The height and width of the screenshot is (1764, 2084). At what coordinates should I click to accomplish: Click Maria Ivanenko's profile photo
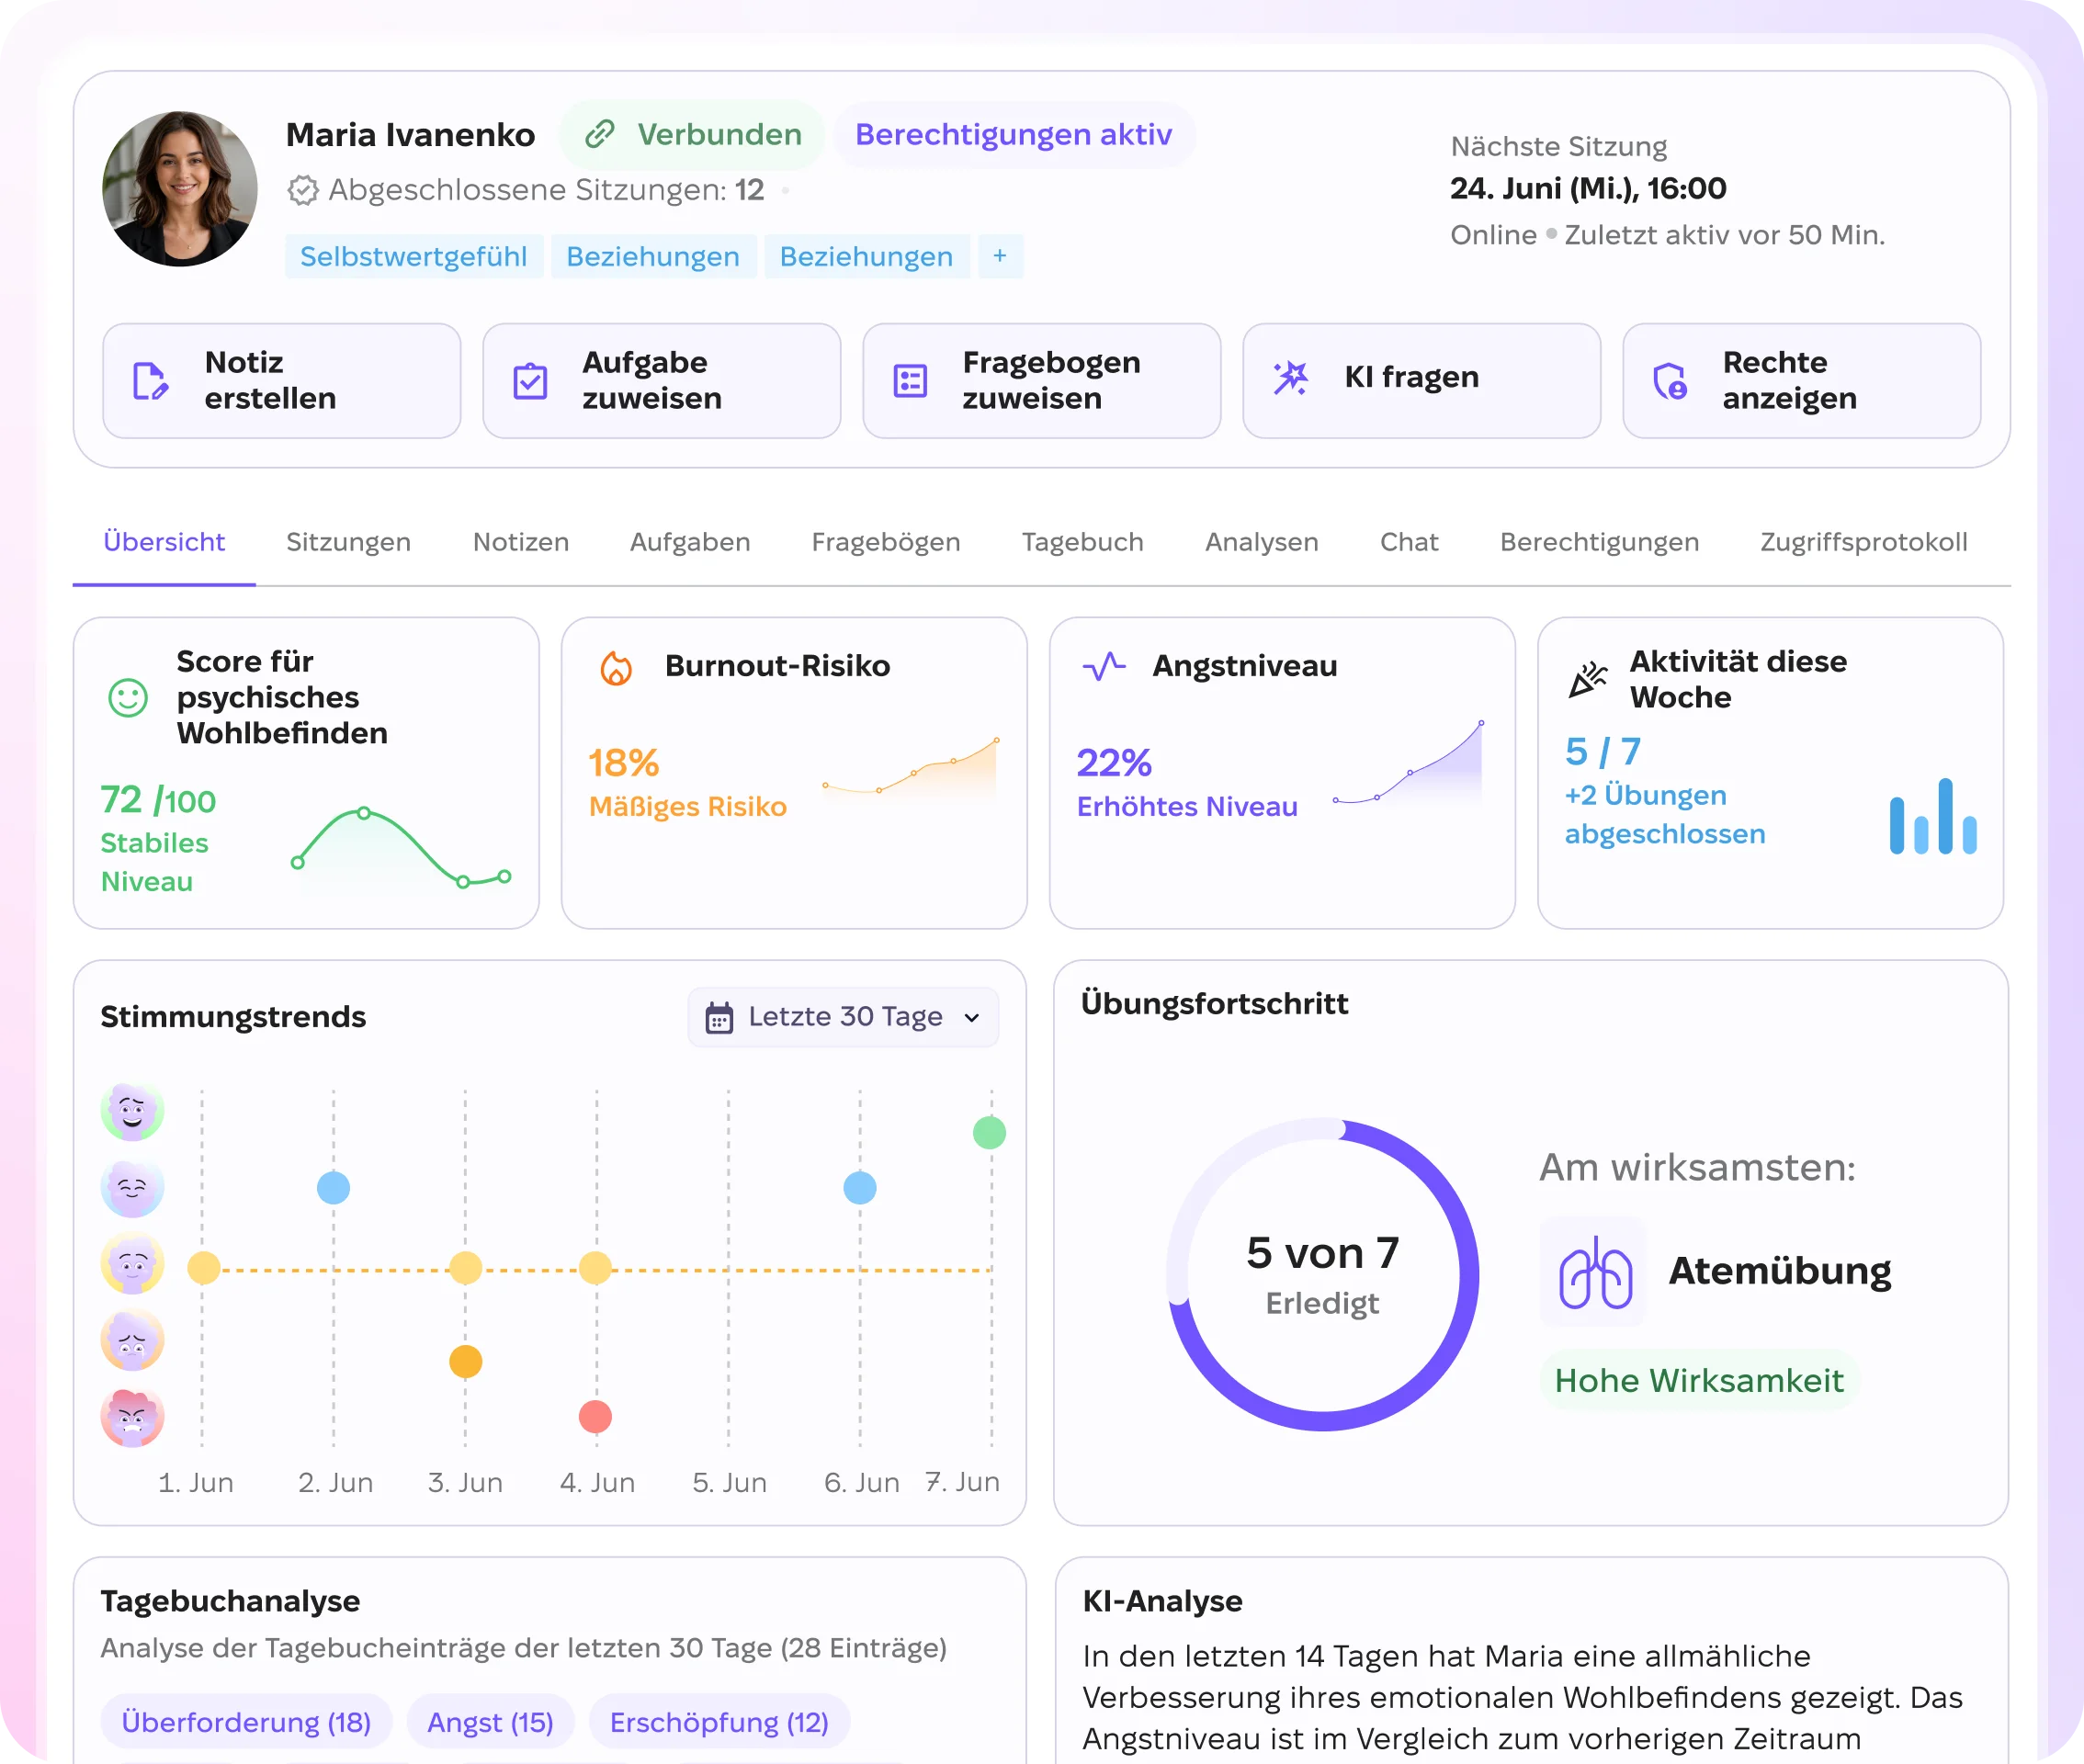(x=180, y=189)
